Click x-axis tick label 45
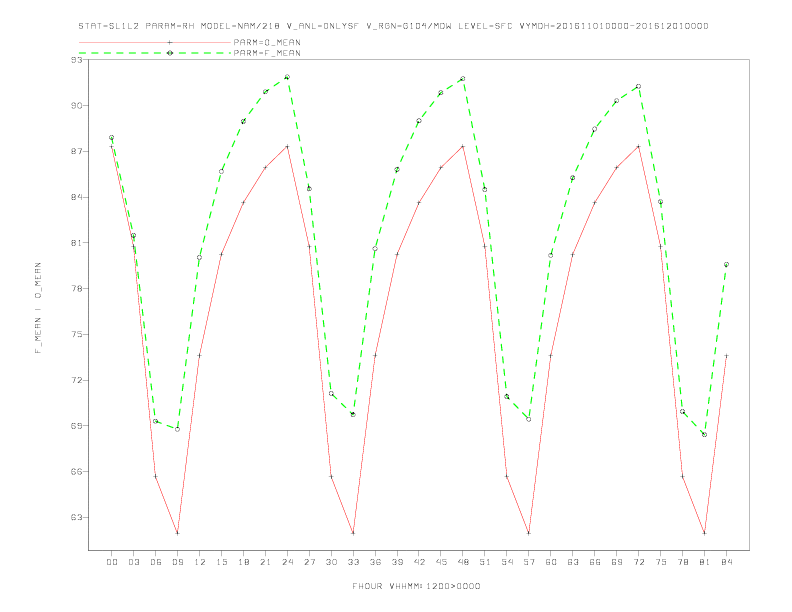This screenshot has width=792, height=612. coord(441,562)
